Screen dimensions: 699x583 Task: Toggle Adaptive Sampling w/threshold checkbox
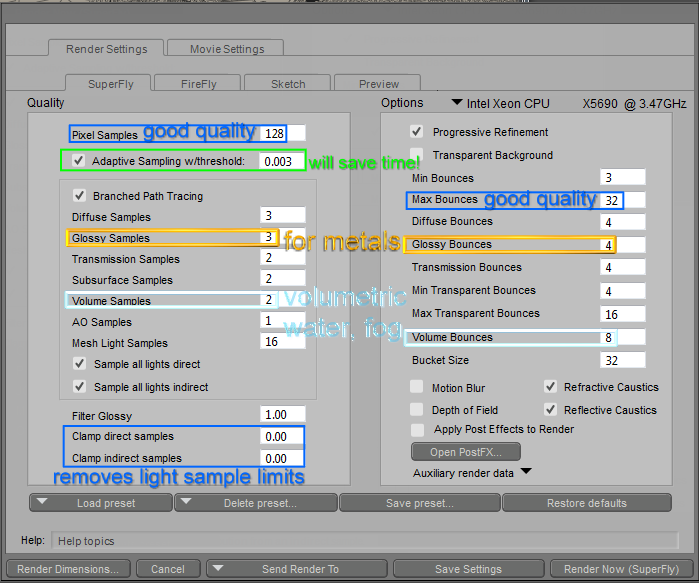[x=79, y=160]
